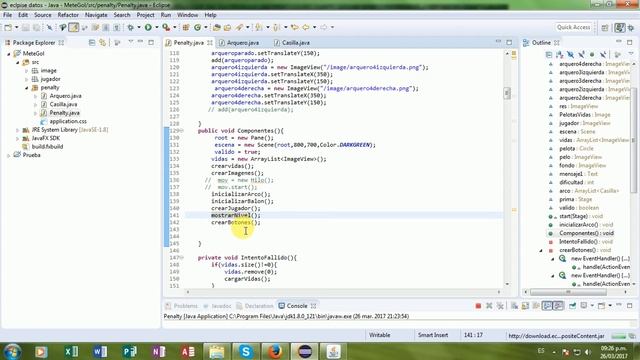Click the Quick Access search field

pyautogui.click(x=573, y=27)
